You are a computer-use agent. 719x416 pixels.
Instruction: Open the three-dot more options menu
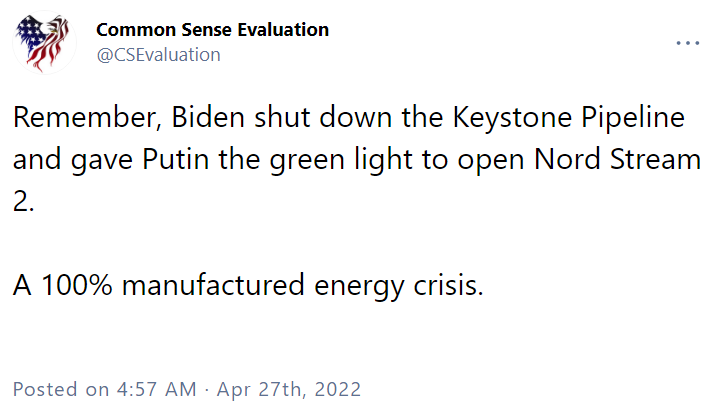pos(687,43)
